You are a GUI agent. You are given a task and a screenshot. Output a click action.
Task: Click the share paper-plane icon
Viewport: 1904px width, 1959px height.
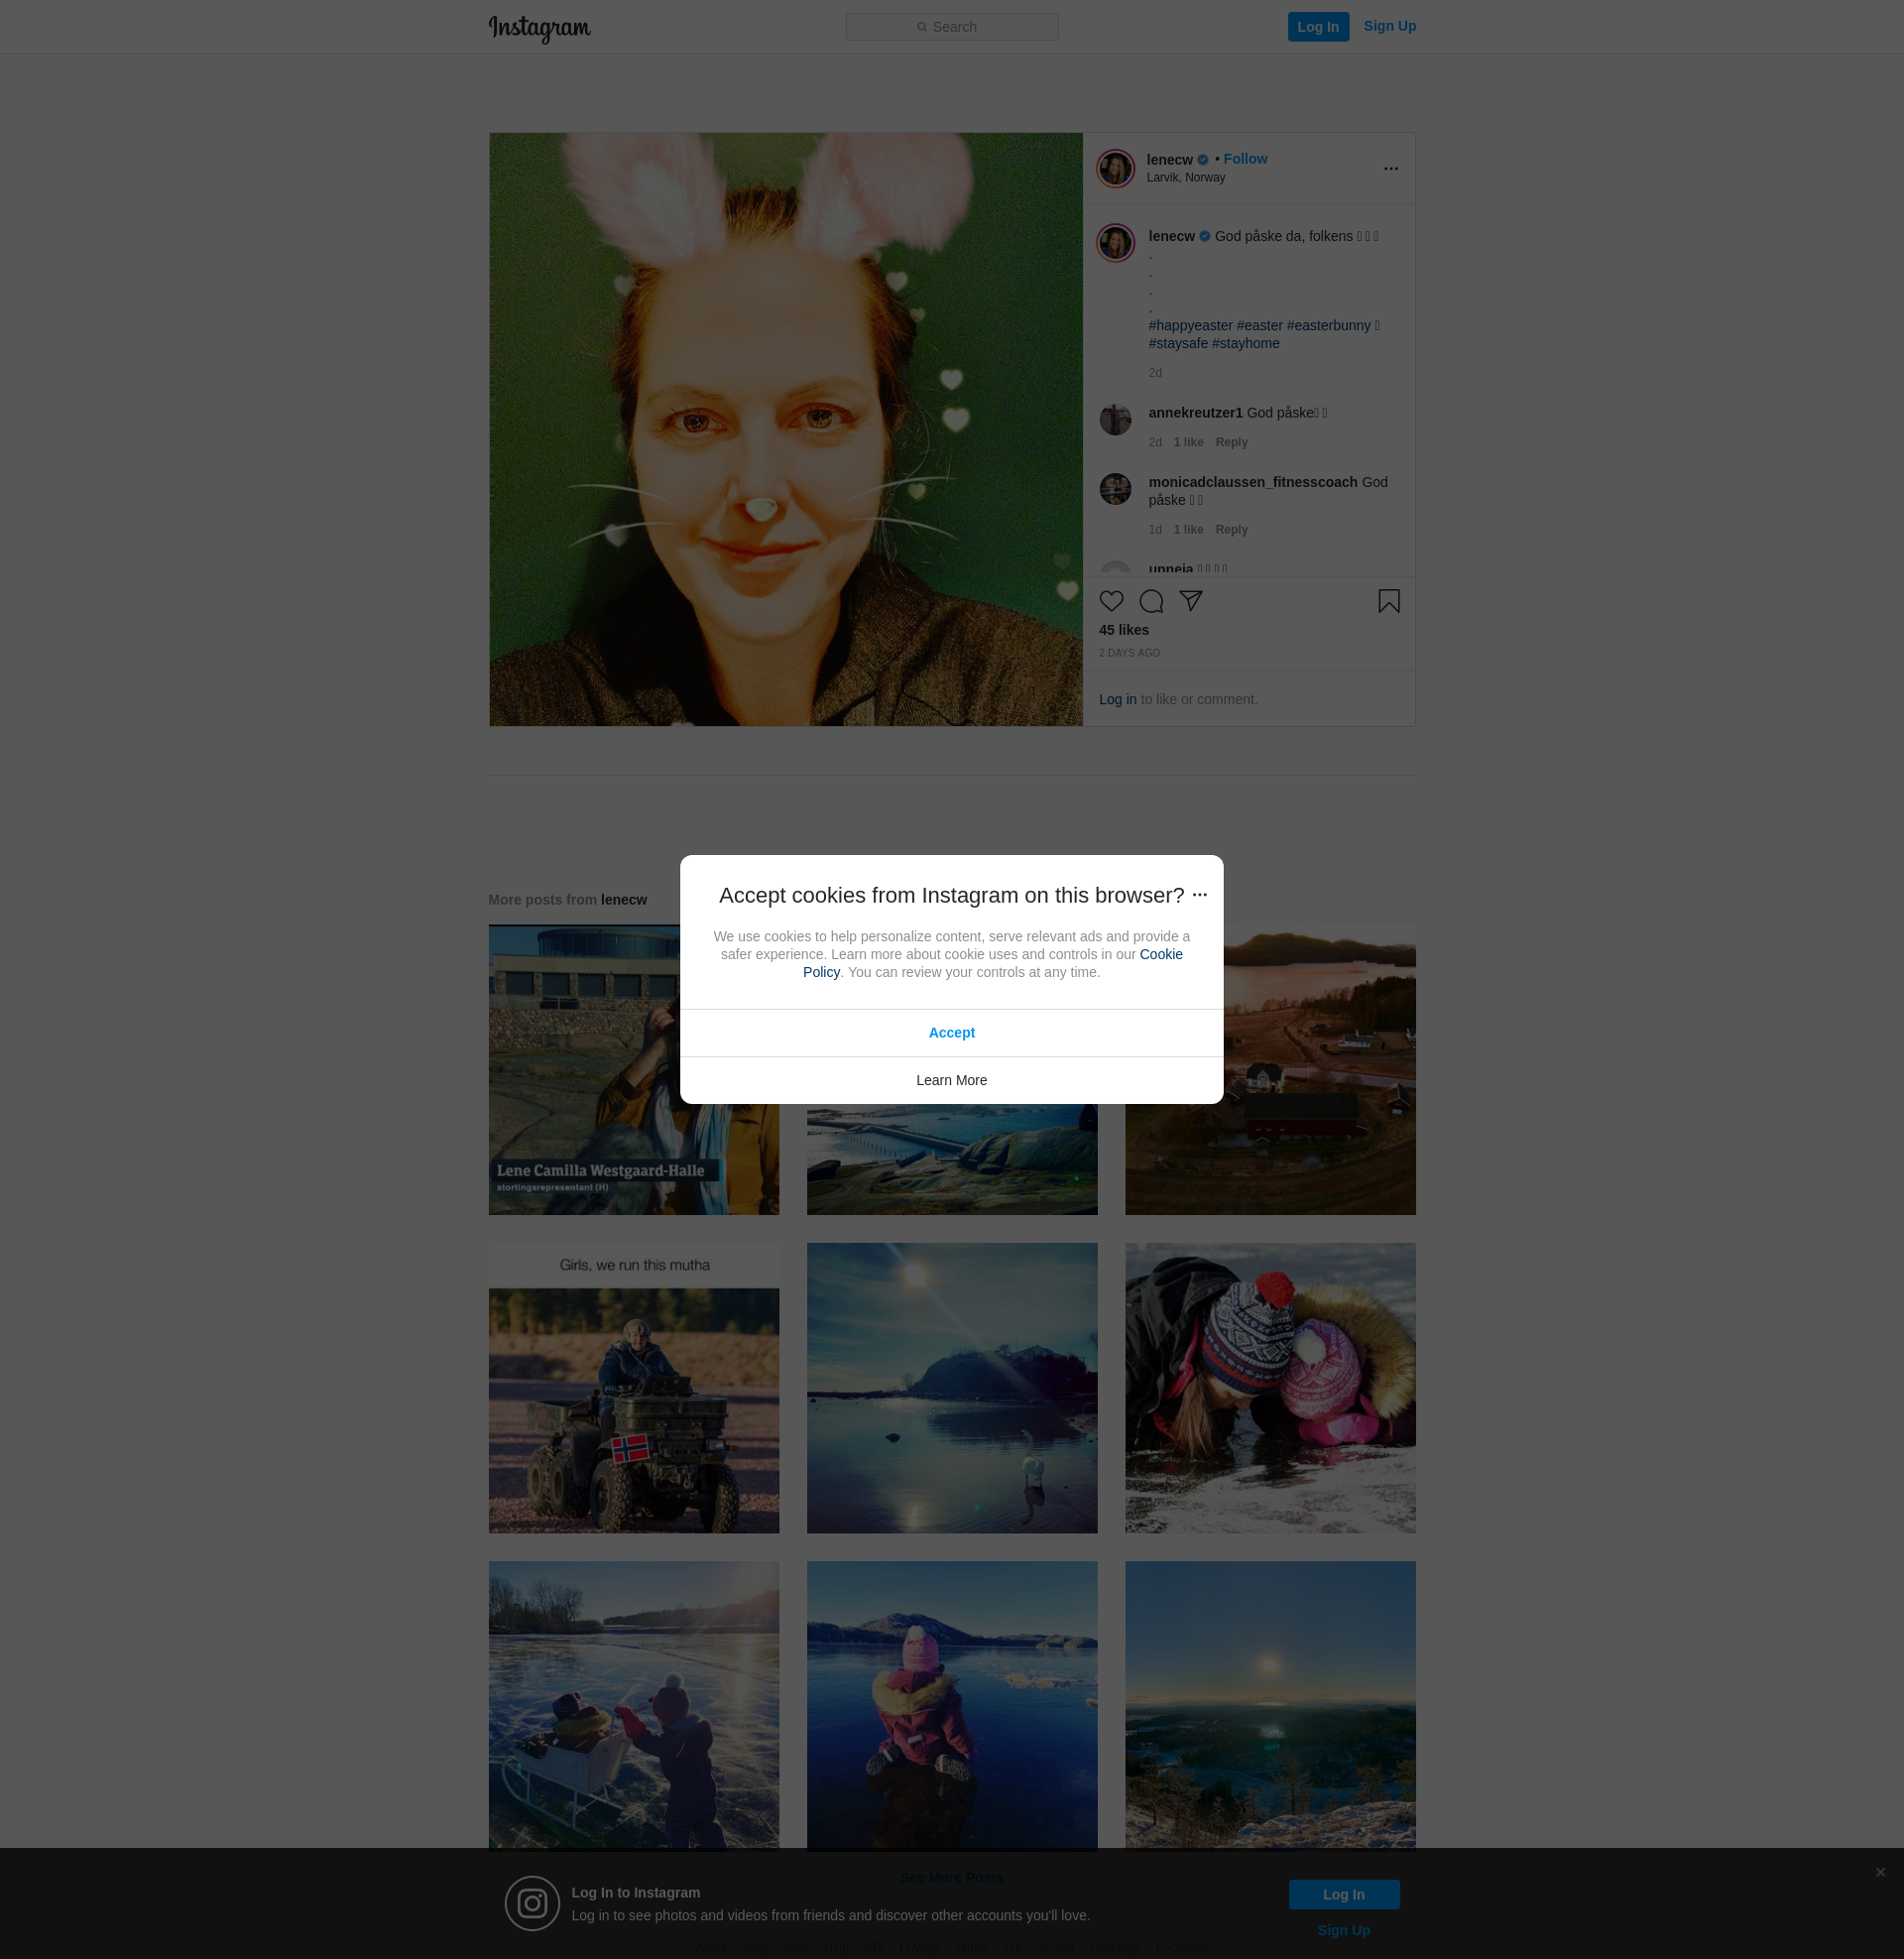1190,600
